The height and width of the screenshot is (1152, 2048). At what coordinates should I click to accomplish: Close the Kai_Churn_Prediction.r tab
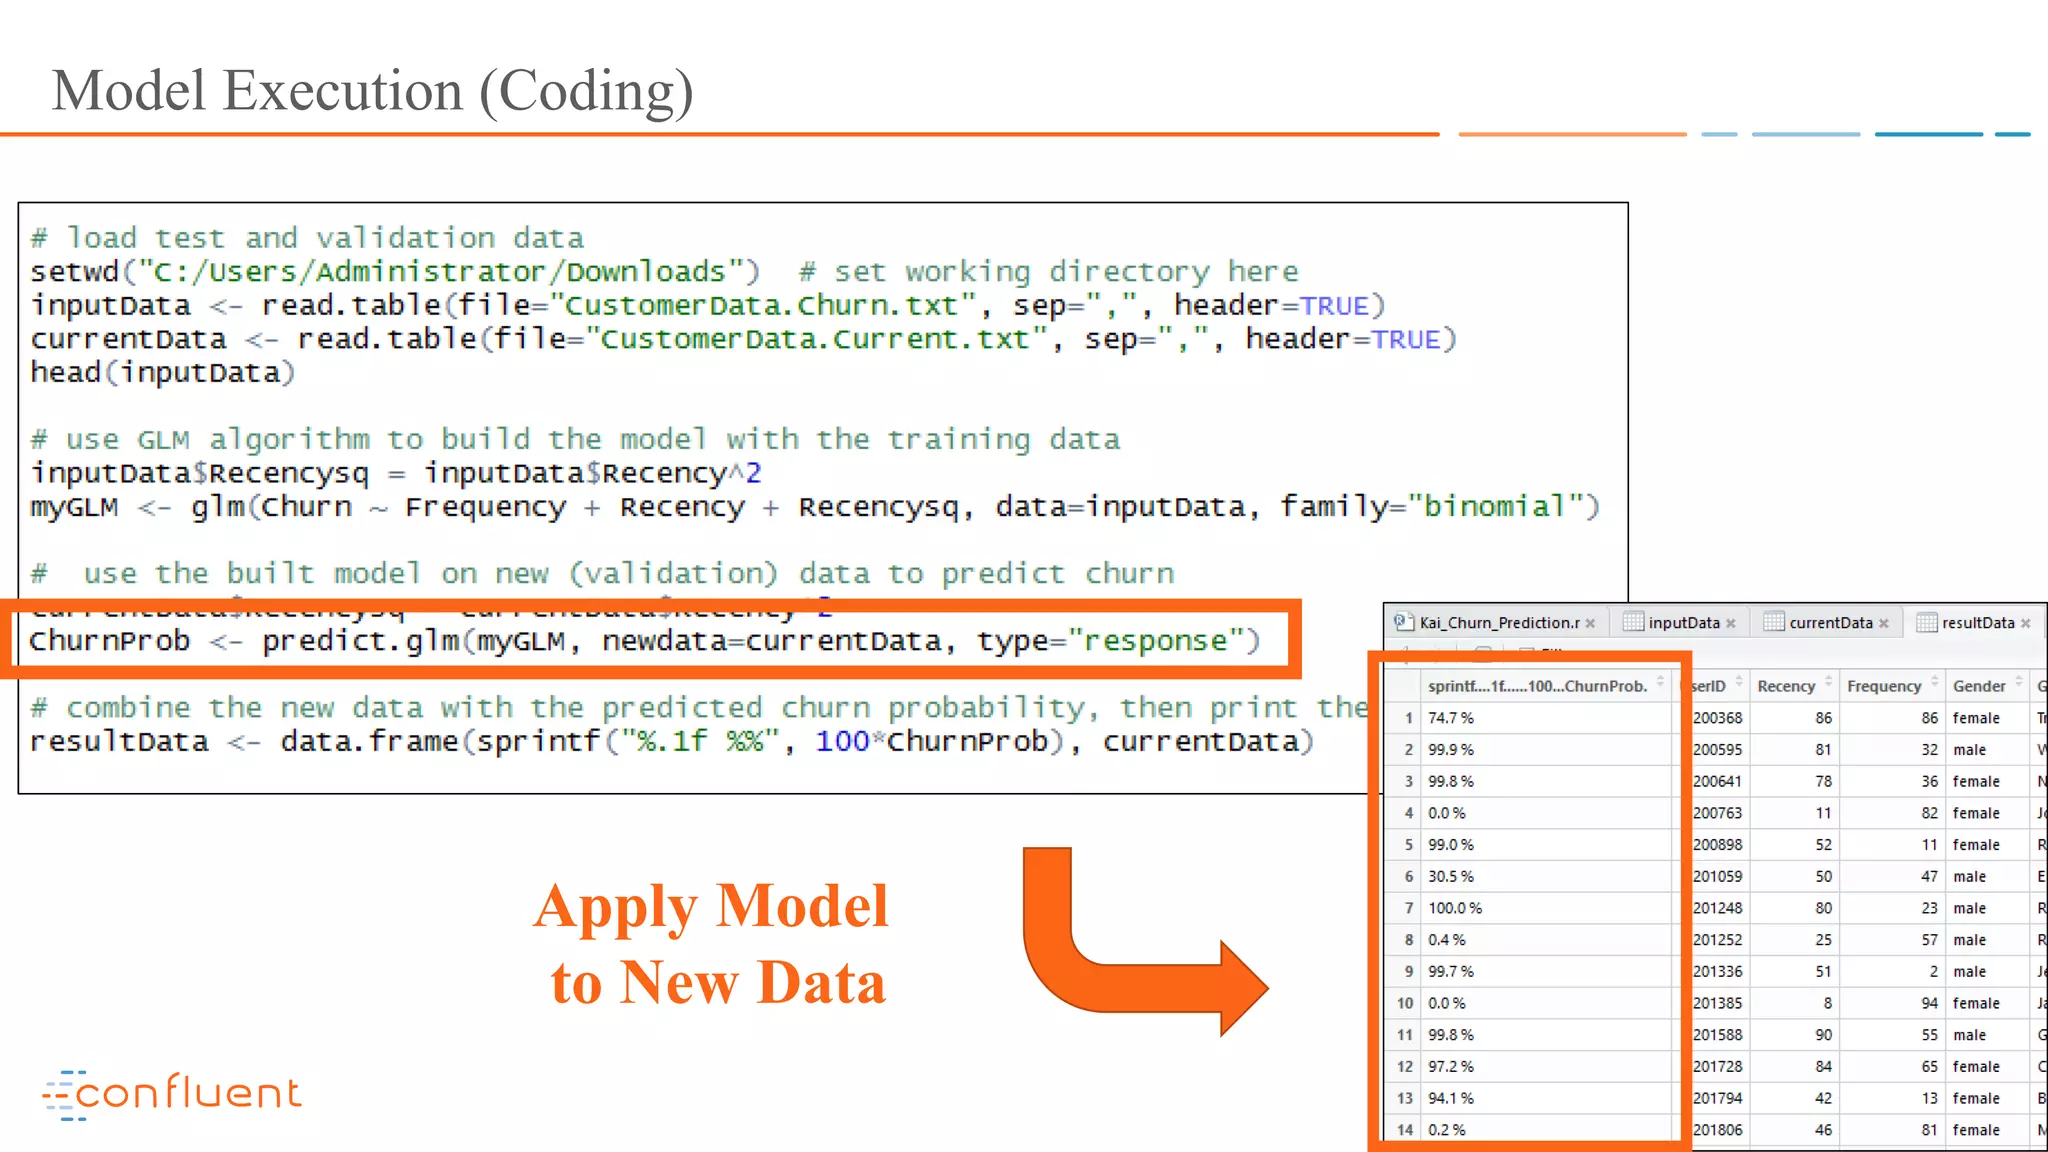click(x=1590, y=623)
